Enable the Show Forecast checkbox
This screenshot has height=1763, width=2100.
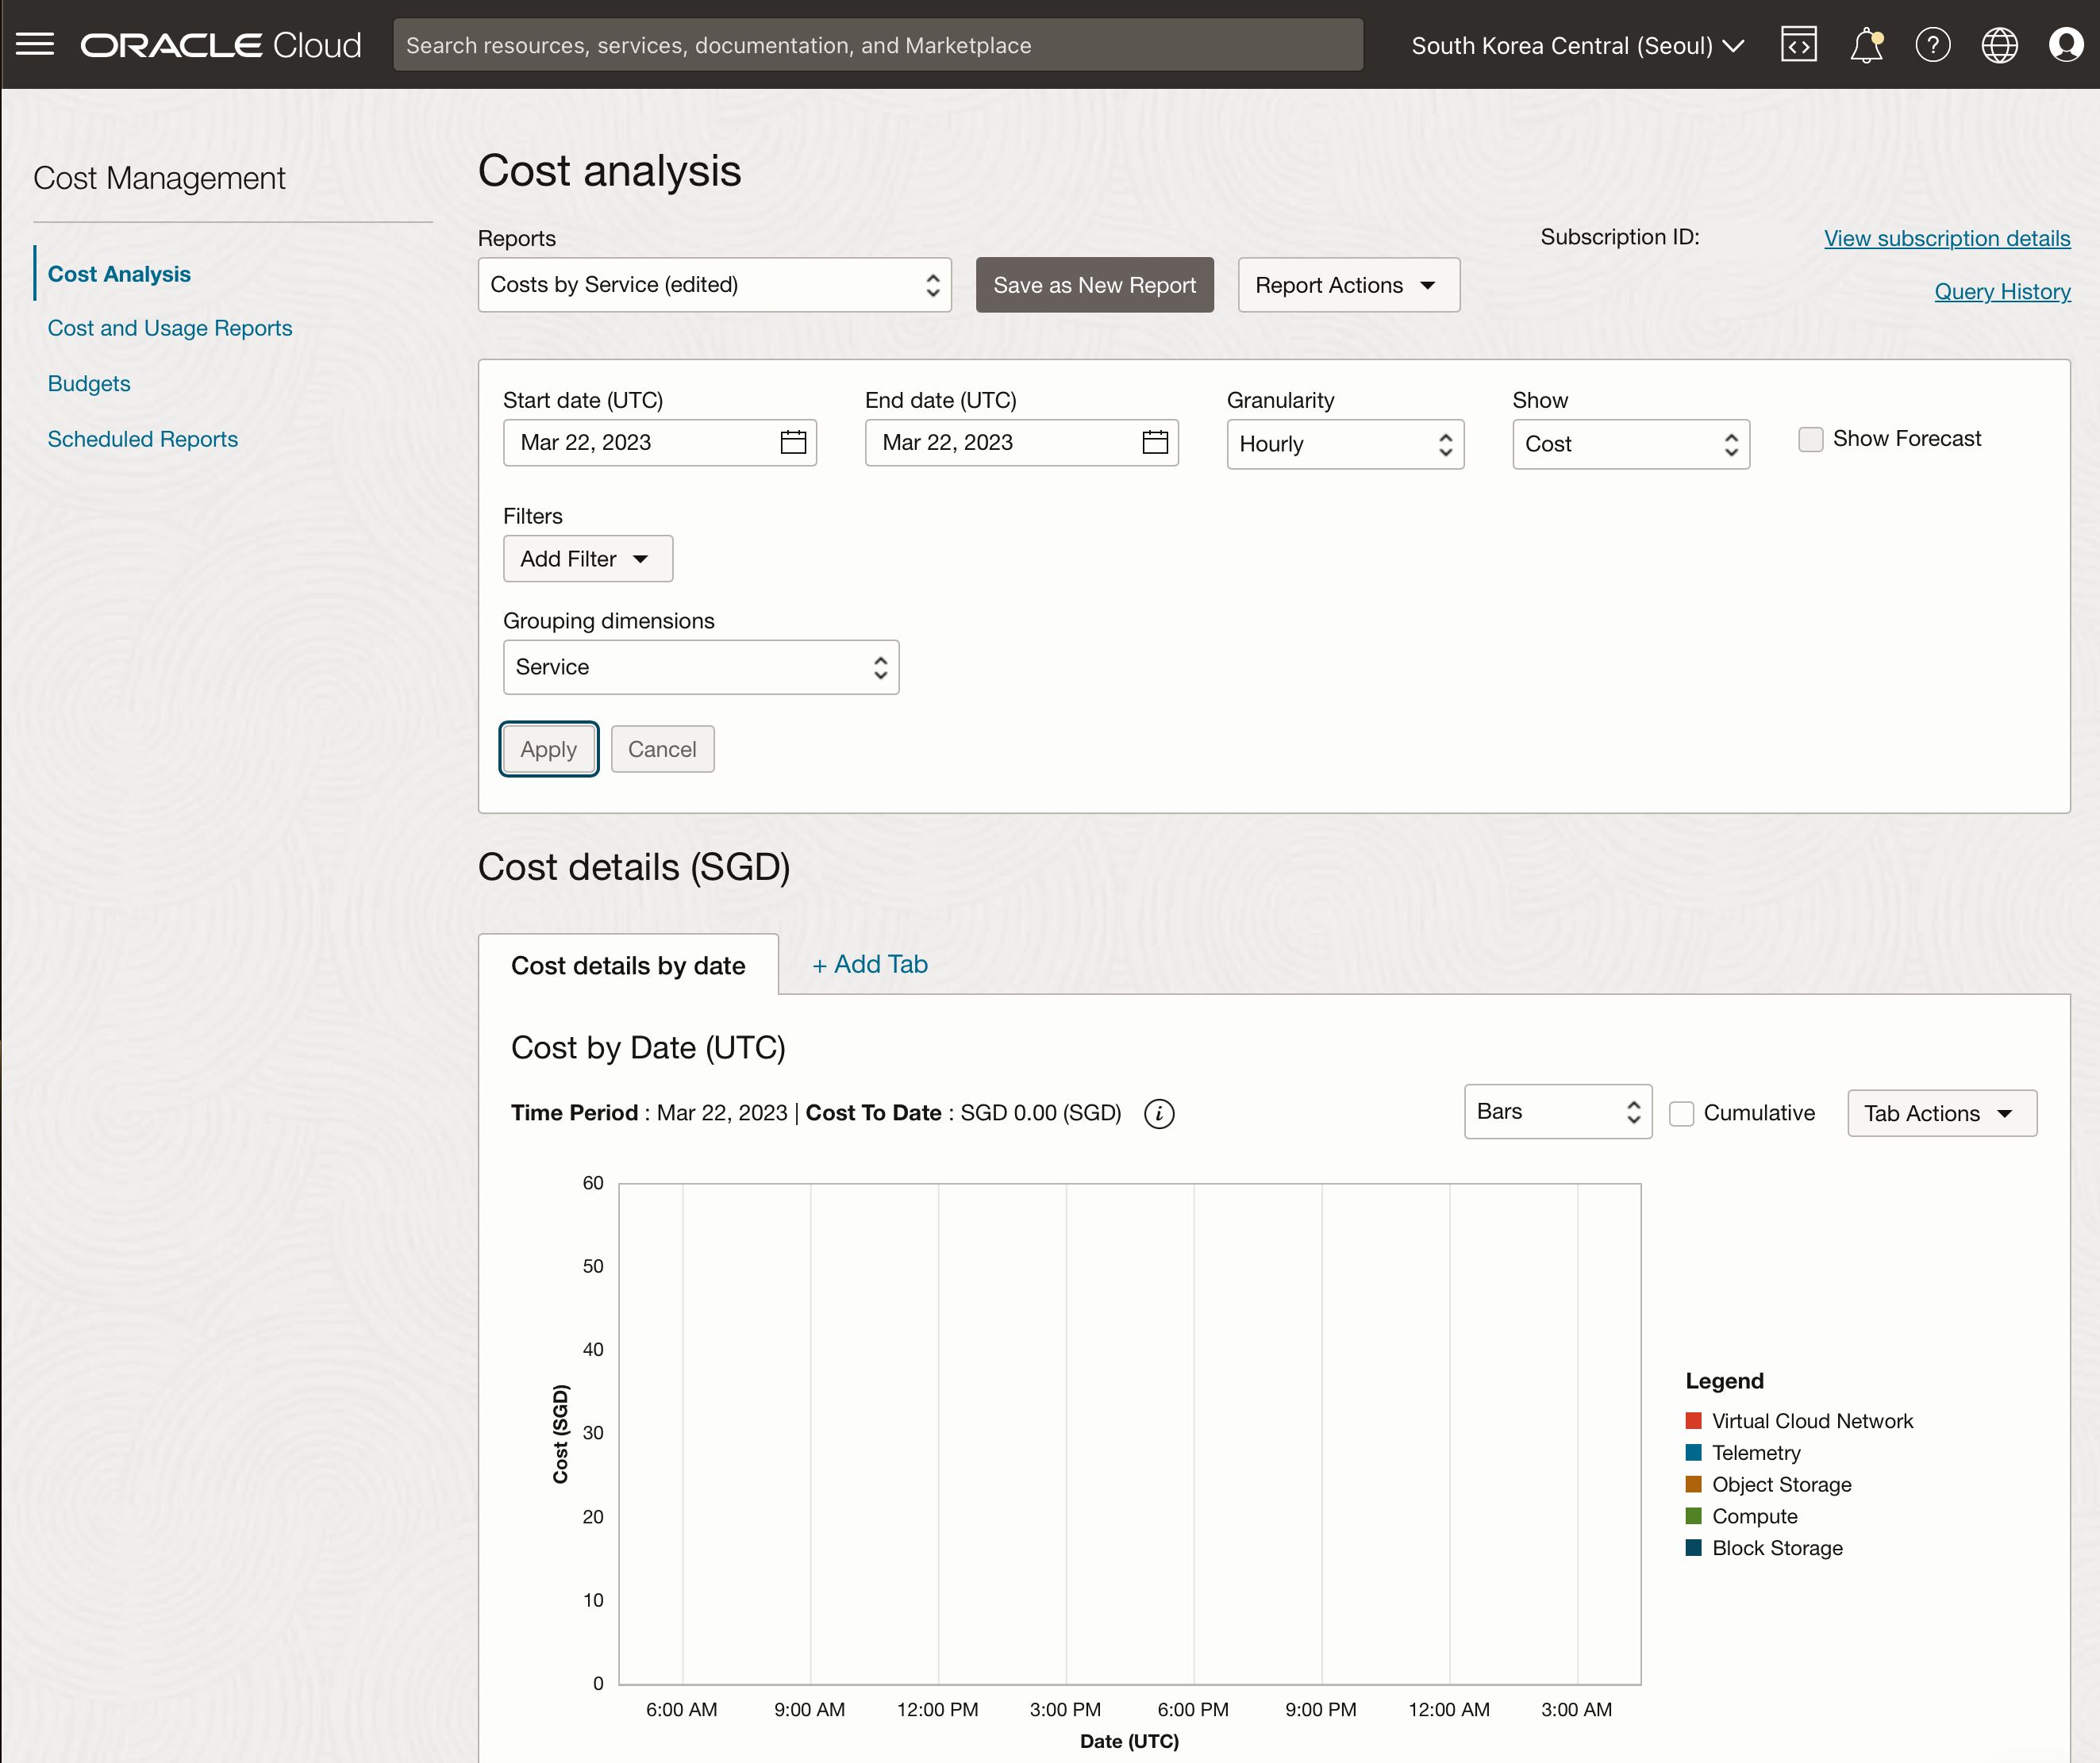click(1810, 439)
